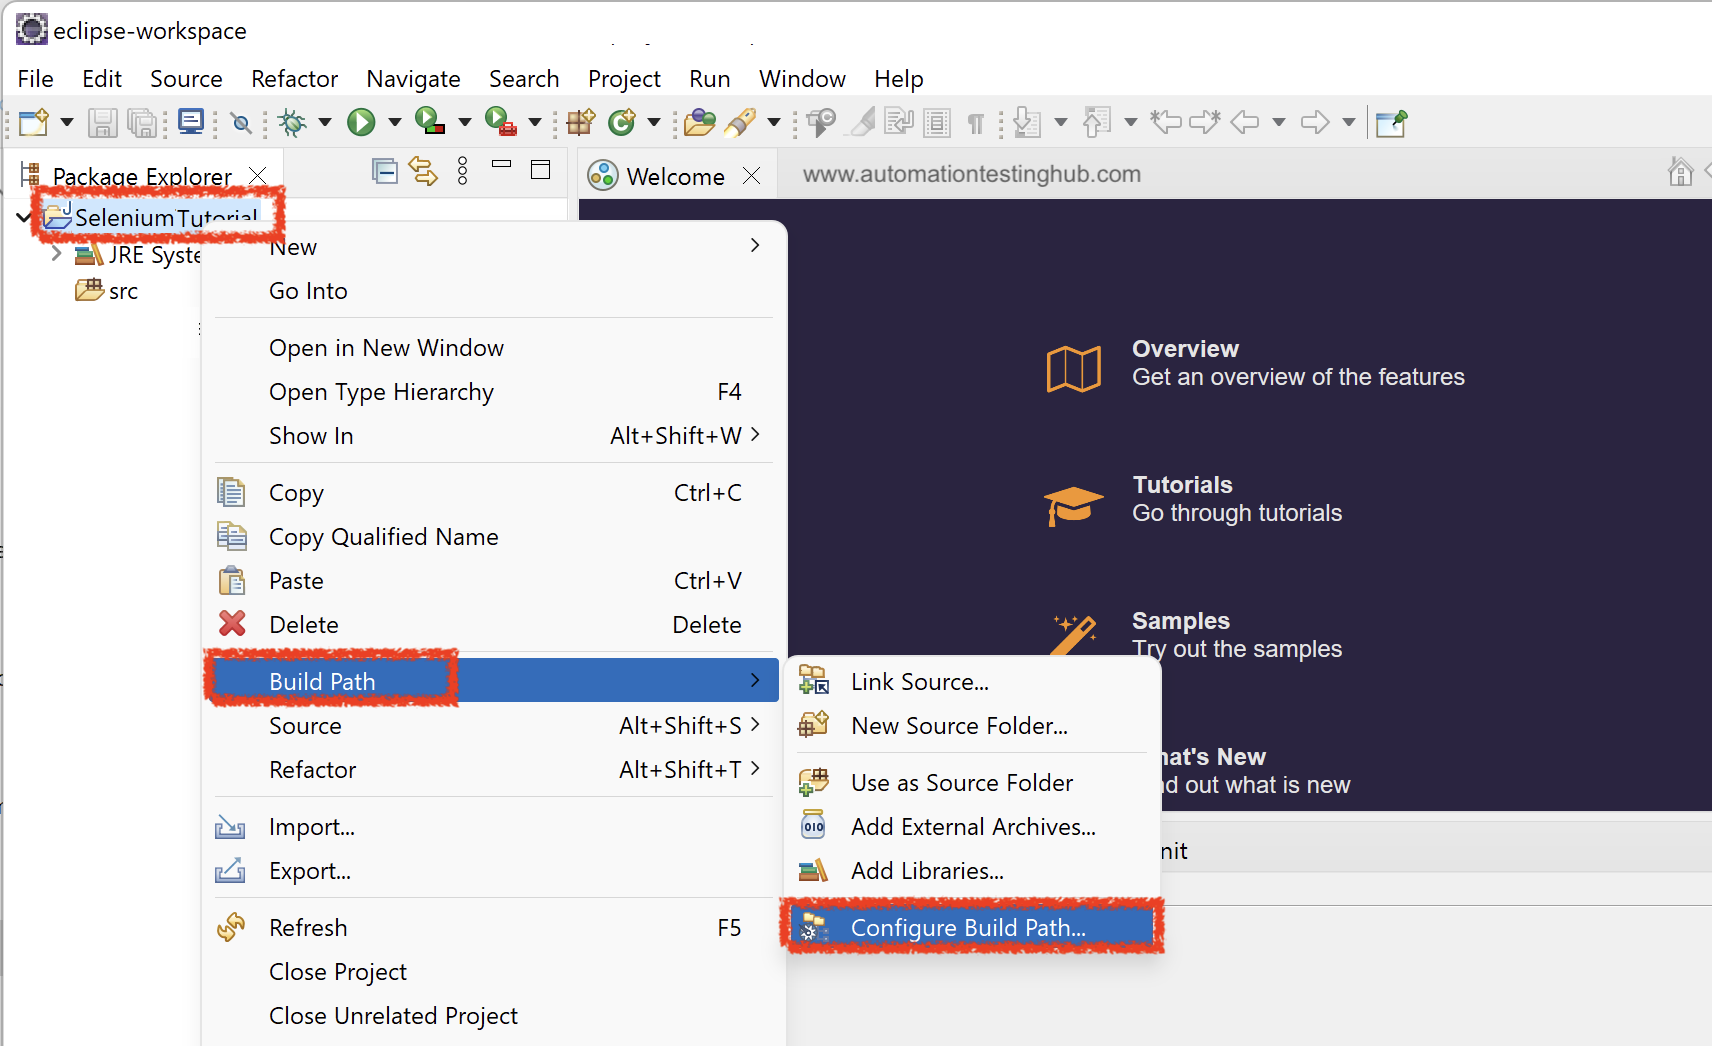
Task: Expand the JRE System Library node
Action: pos(57,254)
